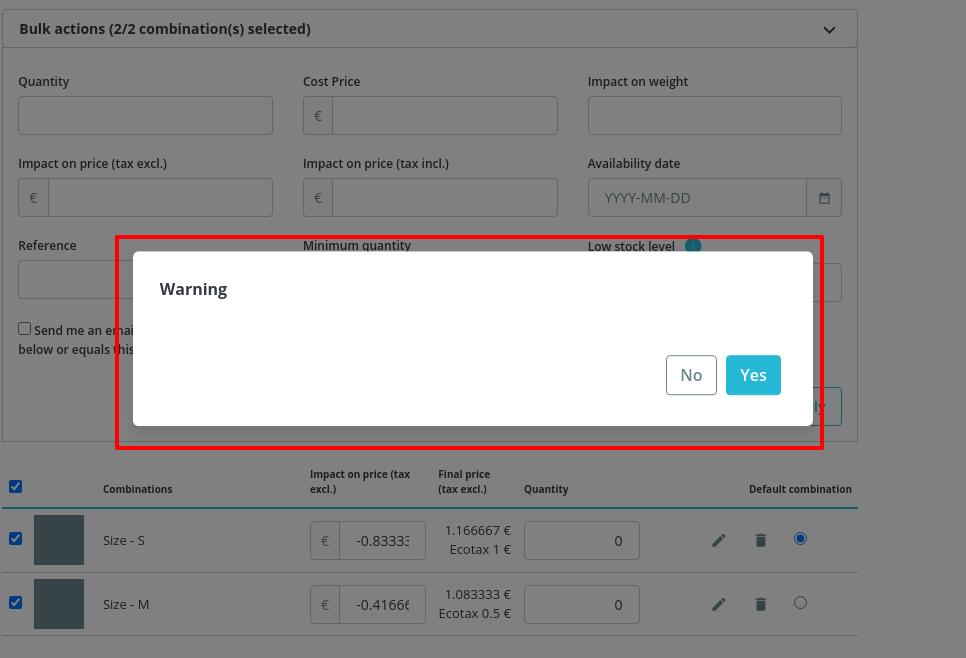Click the euro icon beside Impact on price (tax excl.)
Image resolution: width=966 pixels, height=658 pixels.
pyautogui.click(x=32, y=197)
